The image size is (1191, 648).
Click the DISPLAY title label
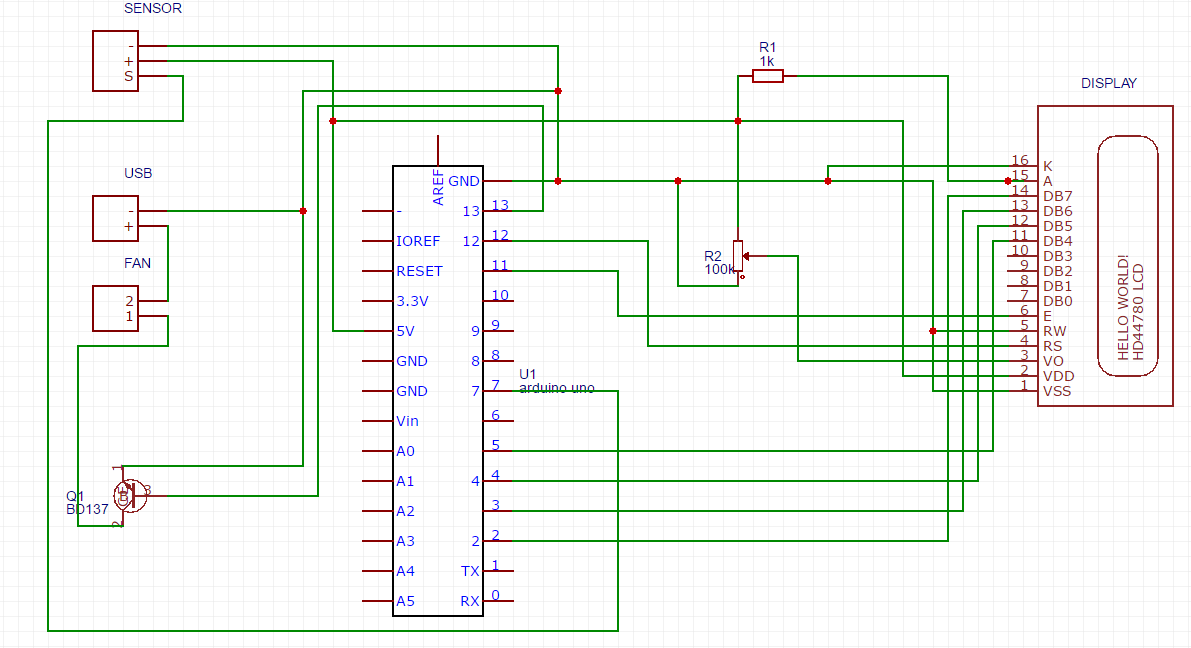(x=1108, y=83)
